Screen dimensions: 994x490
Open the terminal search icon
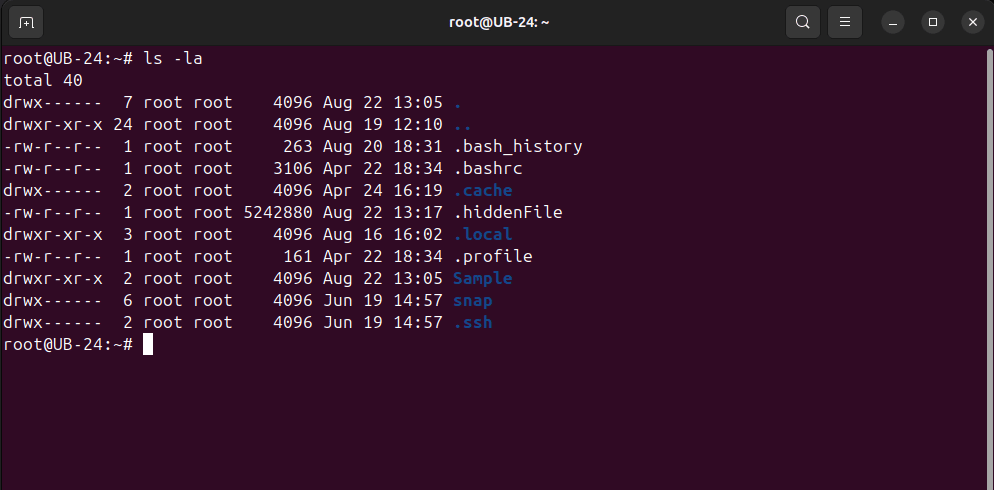[x=802, y=21]
